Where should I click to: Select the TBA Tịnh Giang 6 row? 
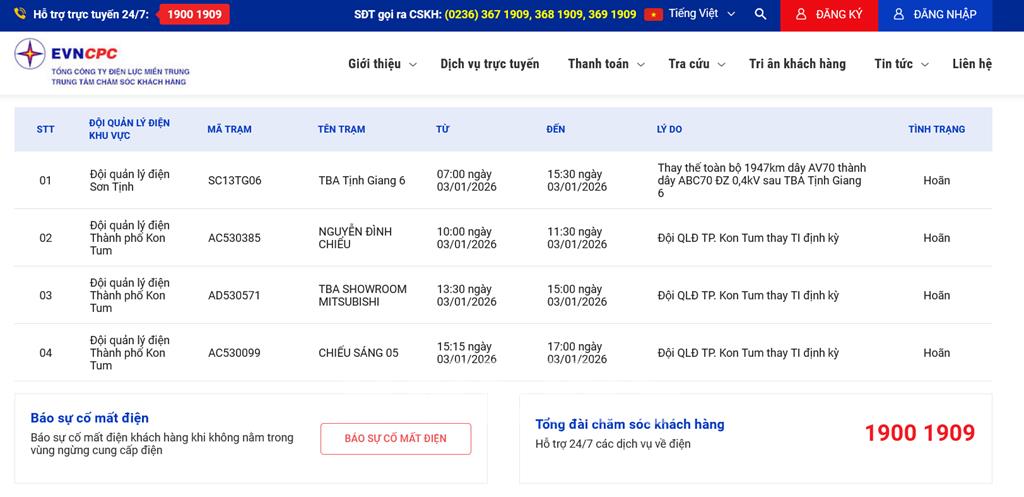point(361,181)
